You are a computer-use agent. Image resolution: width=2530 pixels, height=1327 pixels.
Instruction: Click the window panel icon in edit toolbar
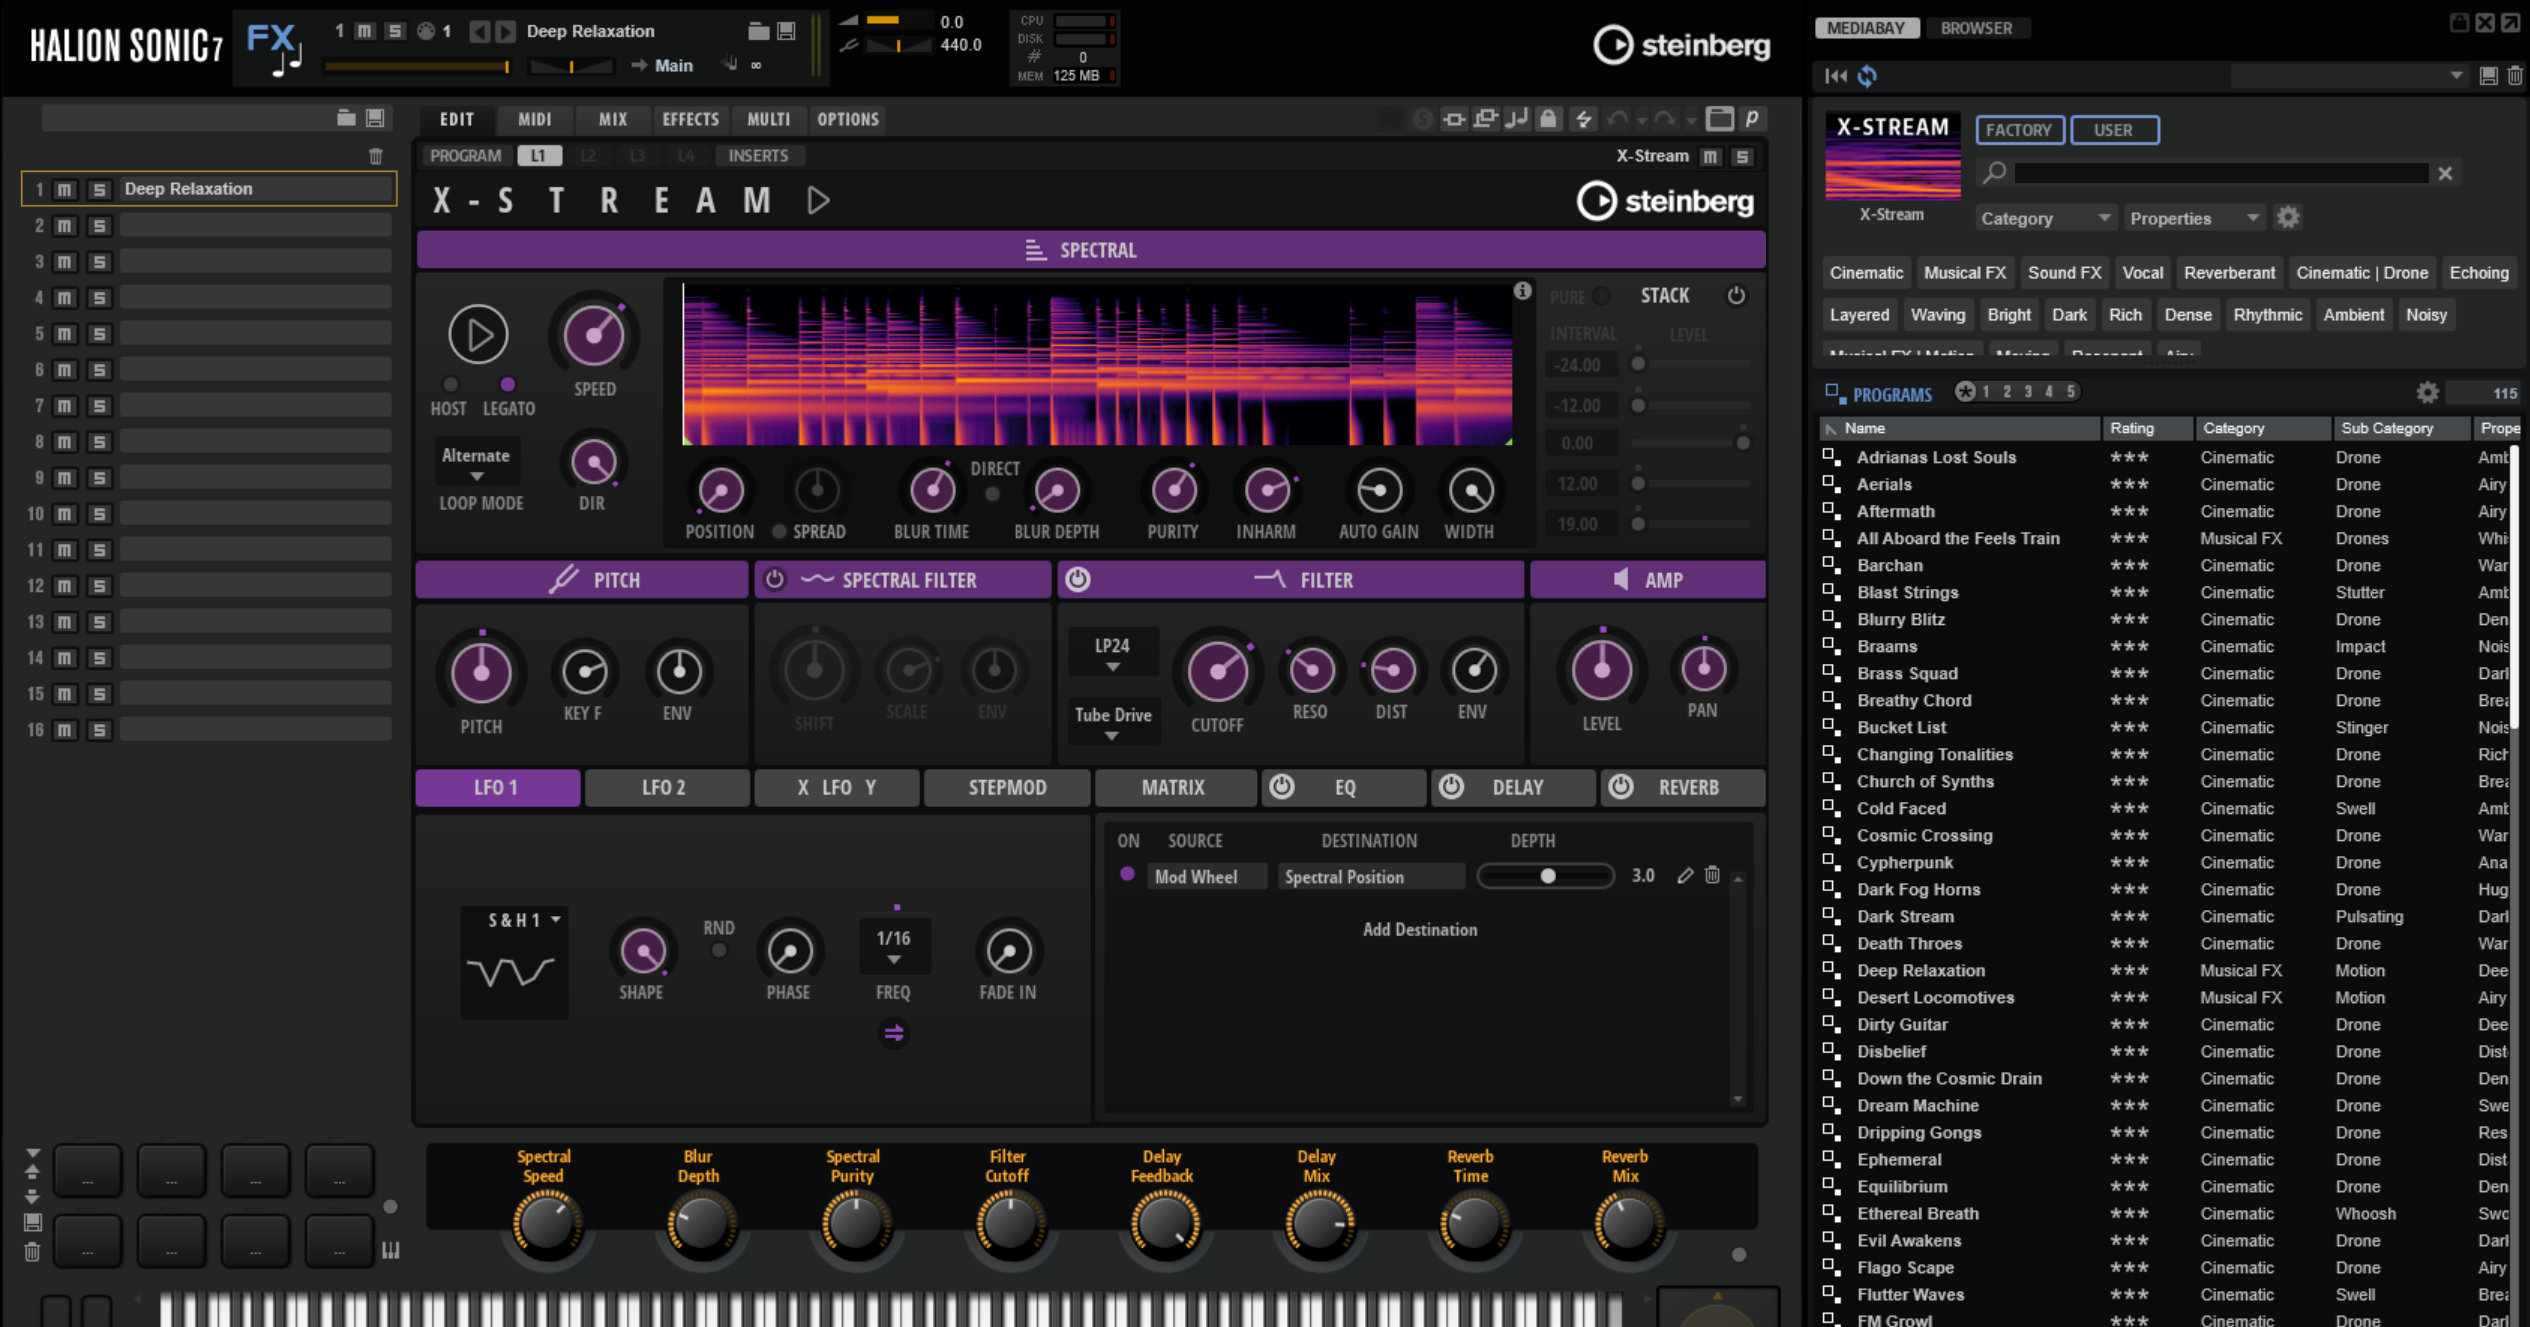tap(1719, 119)
